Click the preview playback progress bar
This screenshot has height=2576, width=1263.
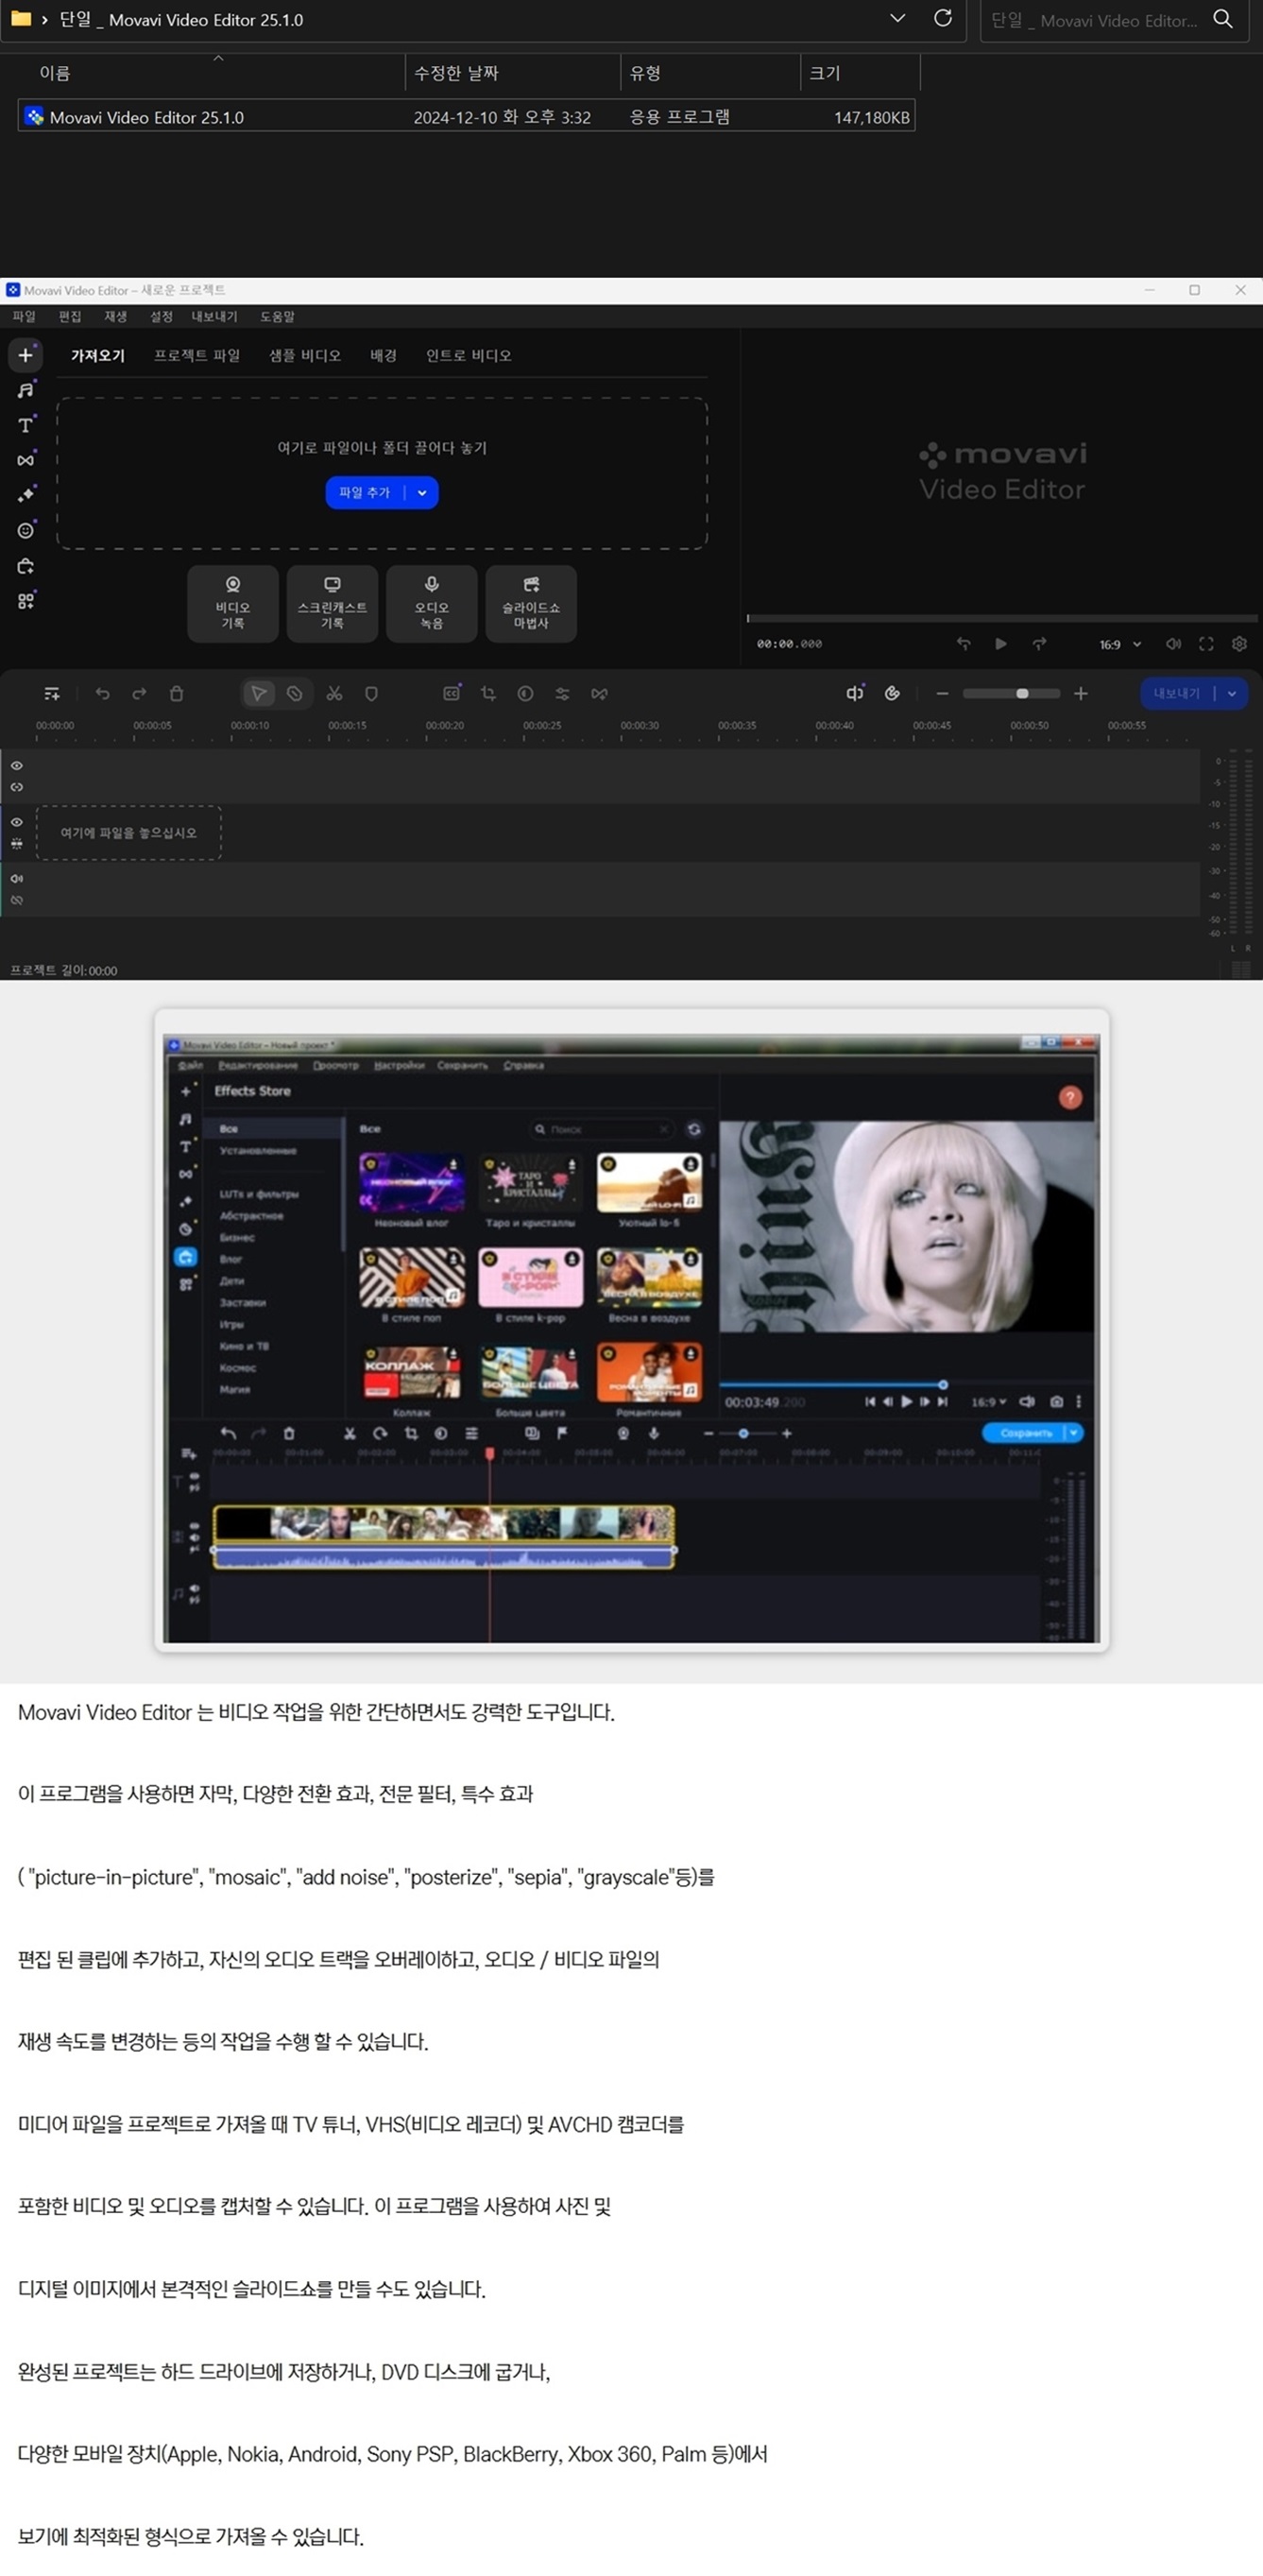pyautogui.click(x=1001, y=618)
